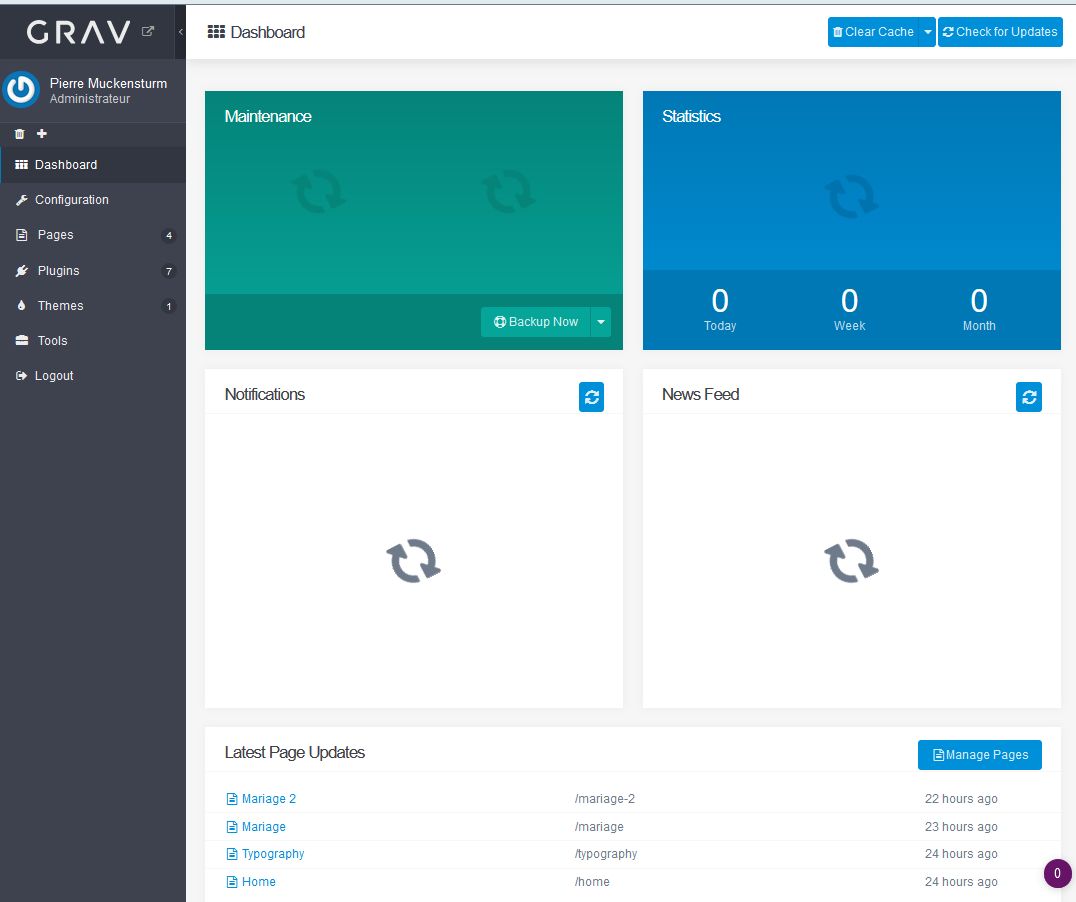Click the Backup Now button
1076x902 pixels.
pyautogui.click(x=536, y=322)
